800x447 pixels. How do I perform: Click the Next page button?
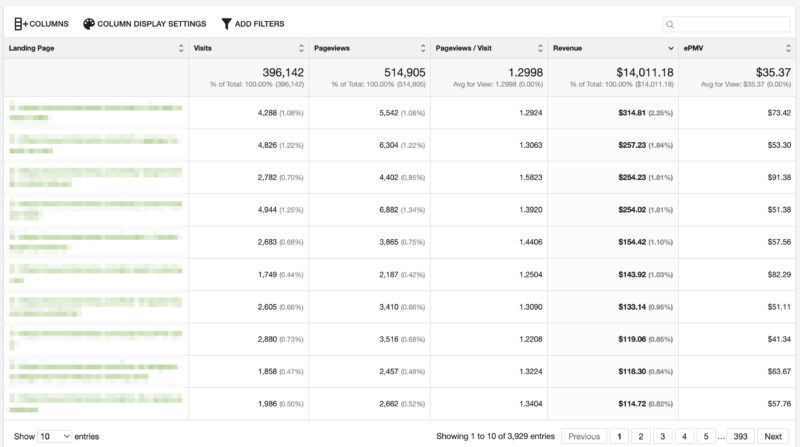773,436
